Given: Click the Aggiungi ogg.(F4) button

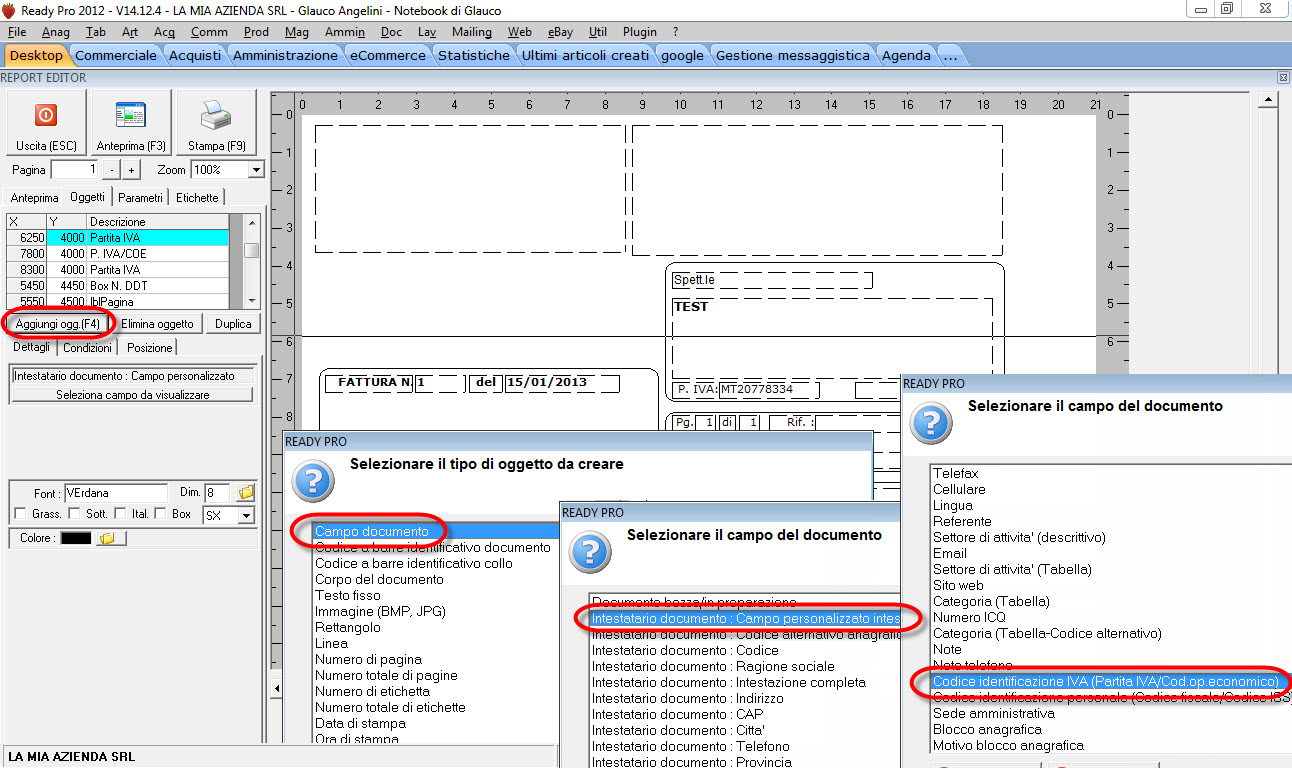Looking at the screenshot, I should 58,324.
